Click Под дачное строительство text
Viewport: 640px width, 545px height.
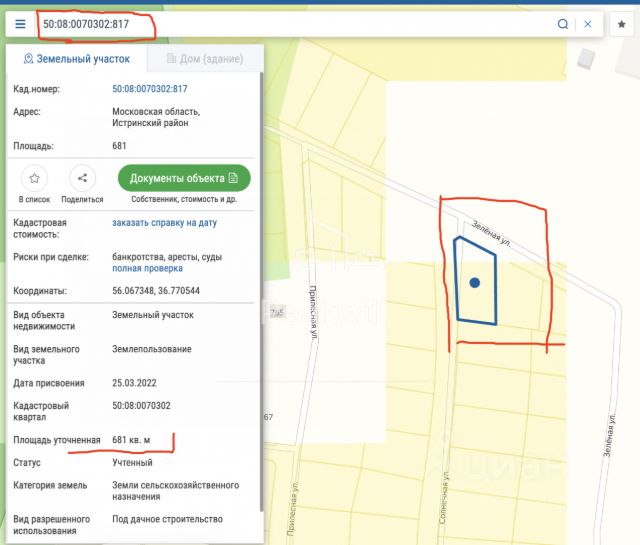click(x=167, y=519)
